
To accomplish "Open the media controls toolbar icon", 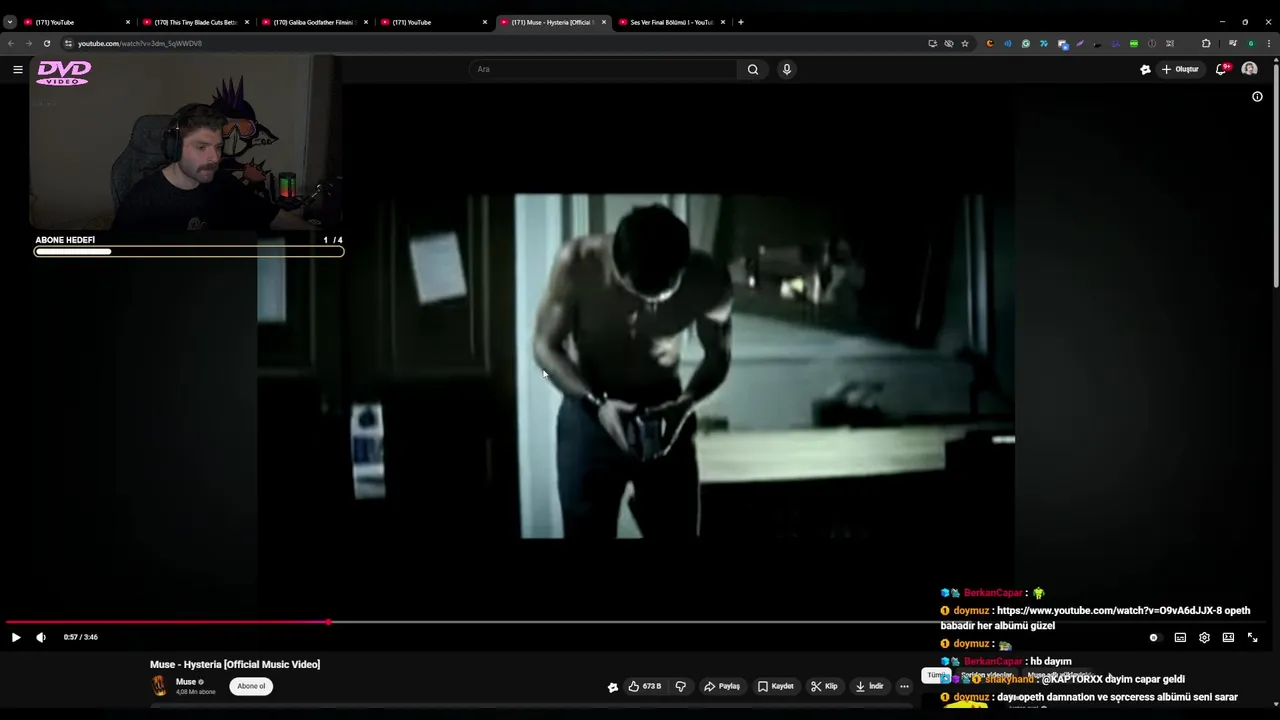I will point(1233,43).
